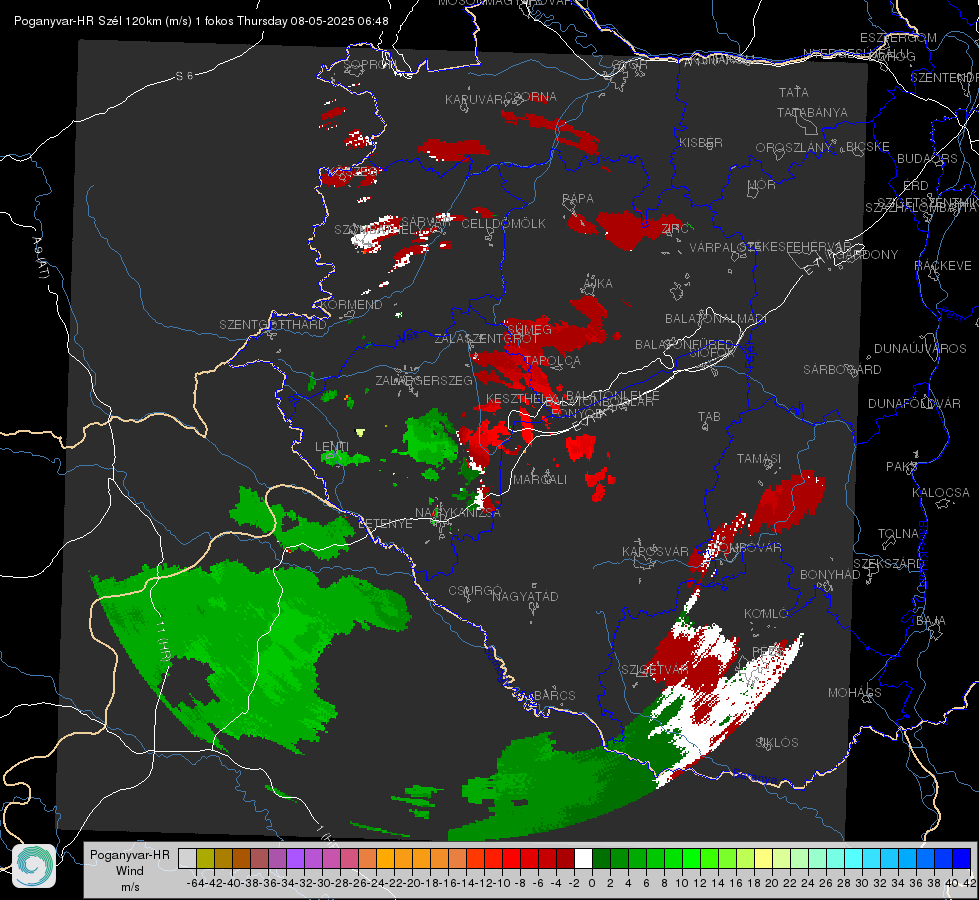The width and height of the screenshot is (979, 900).
Task: Click the PAKS city label
Action: coord(902,467)
